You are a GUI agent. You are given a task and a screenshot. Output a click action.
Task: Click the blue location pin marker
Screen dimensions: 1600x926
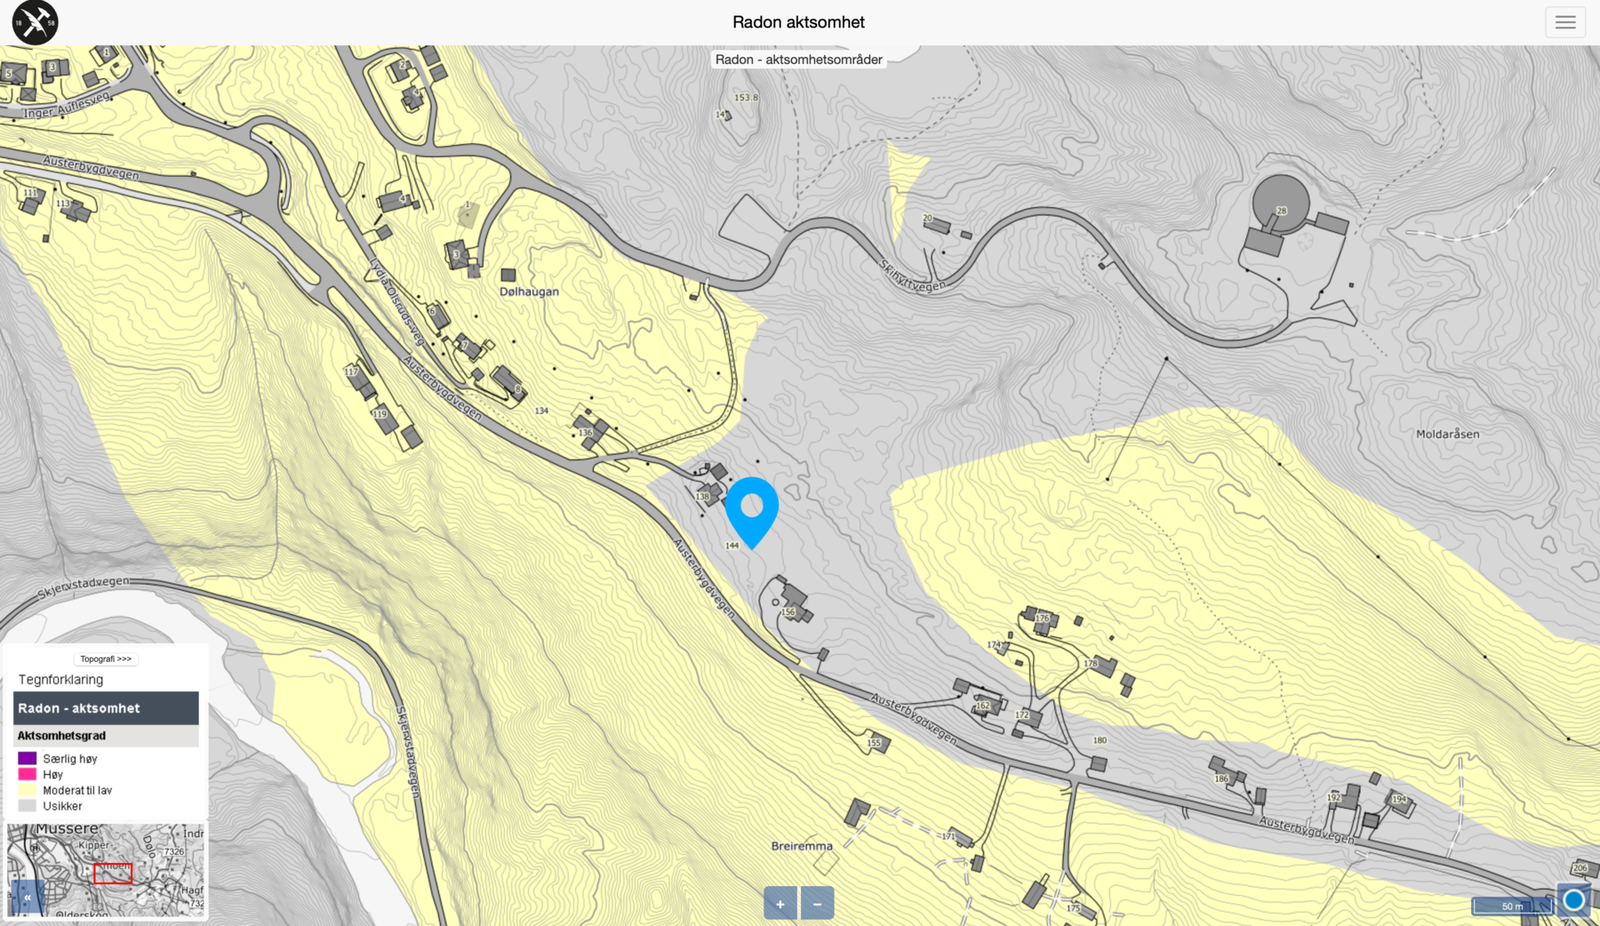pos(752,512)
